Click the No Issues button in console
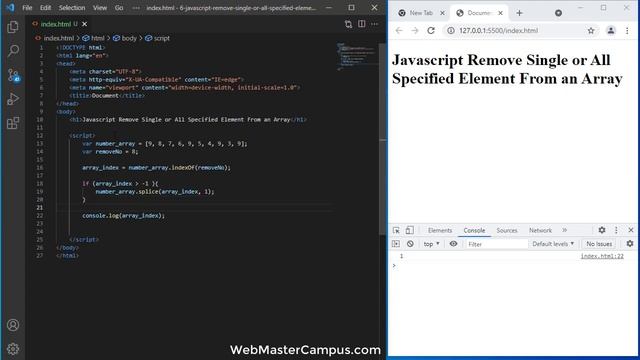 click(599, 244)
